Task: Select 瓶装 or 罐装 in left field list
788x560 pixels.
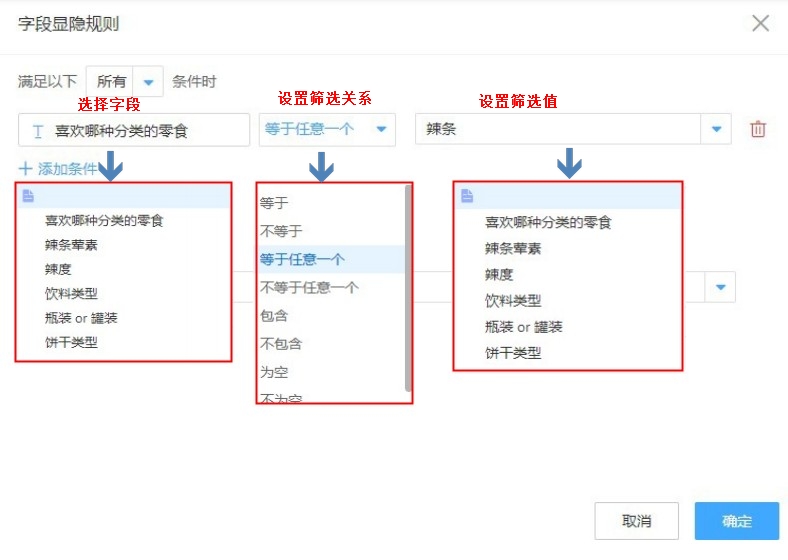Action: coord(81,318)
